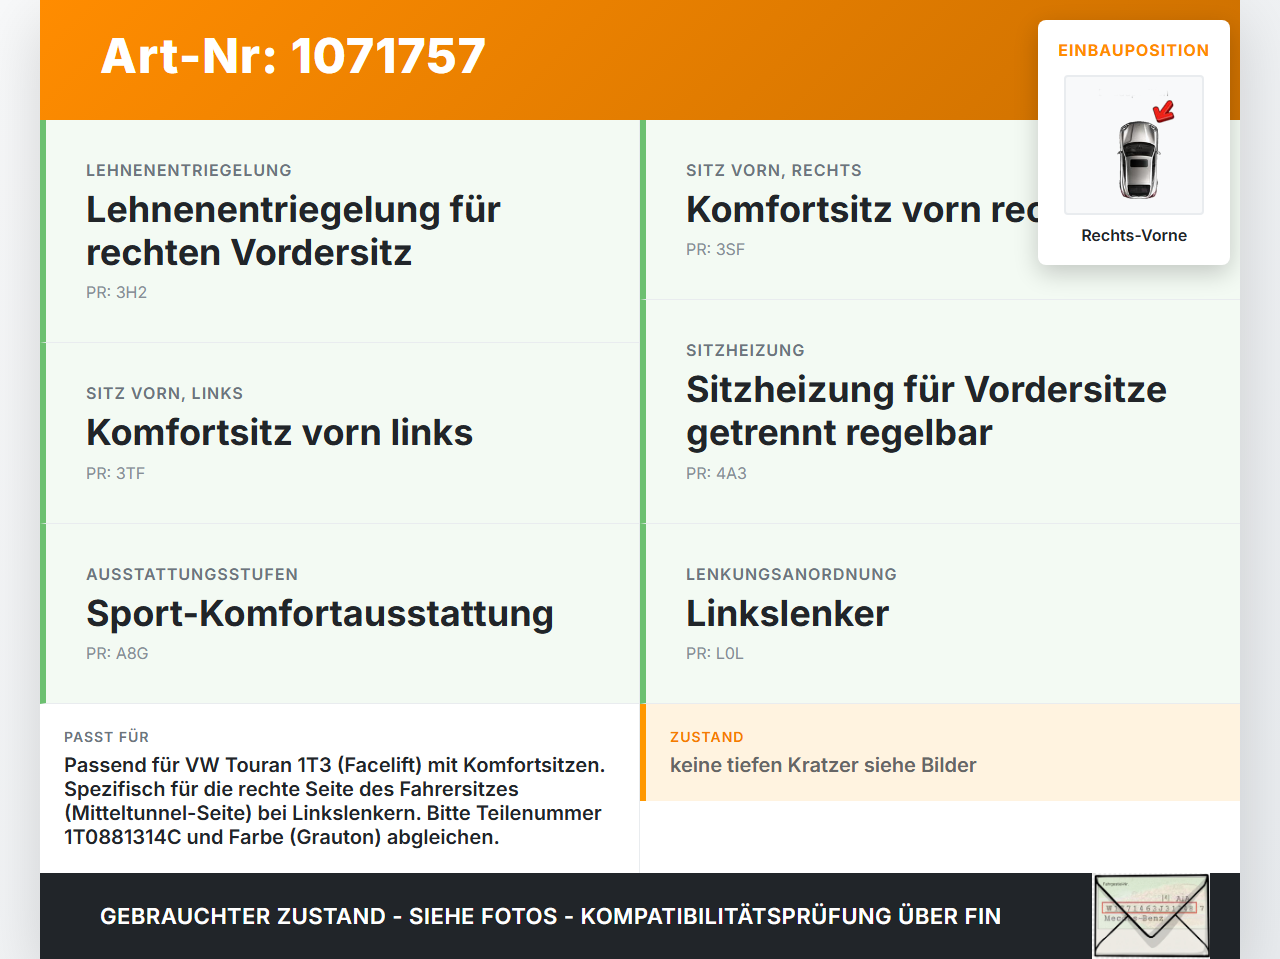Click the PR: 4A3 code
The image size is (1280, 959).
click(x=716, y=473)
